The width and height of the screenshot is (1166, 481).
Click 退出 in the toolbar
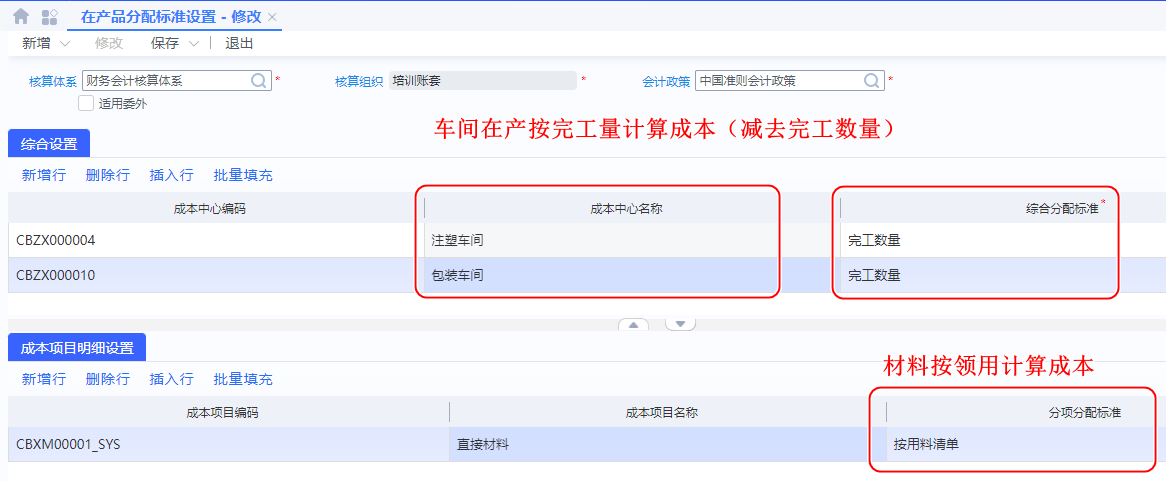pyautogui.click(x=239, y=43)
